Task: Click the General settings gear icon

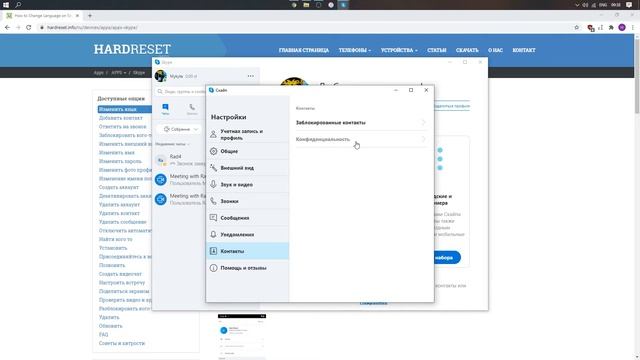Action: point(213,151)
